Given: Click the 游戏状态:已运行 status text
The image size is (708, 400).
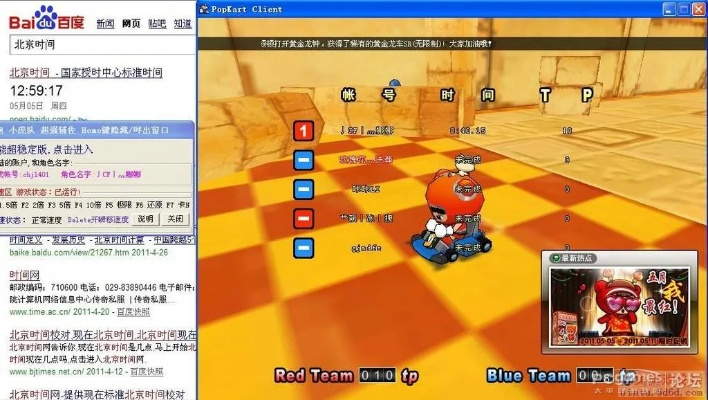Looking at the screenshot, I should 48,192.
